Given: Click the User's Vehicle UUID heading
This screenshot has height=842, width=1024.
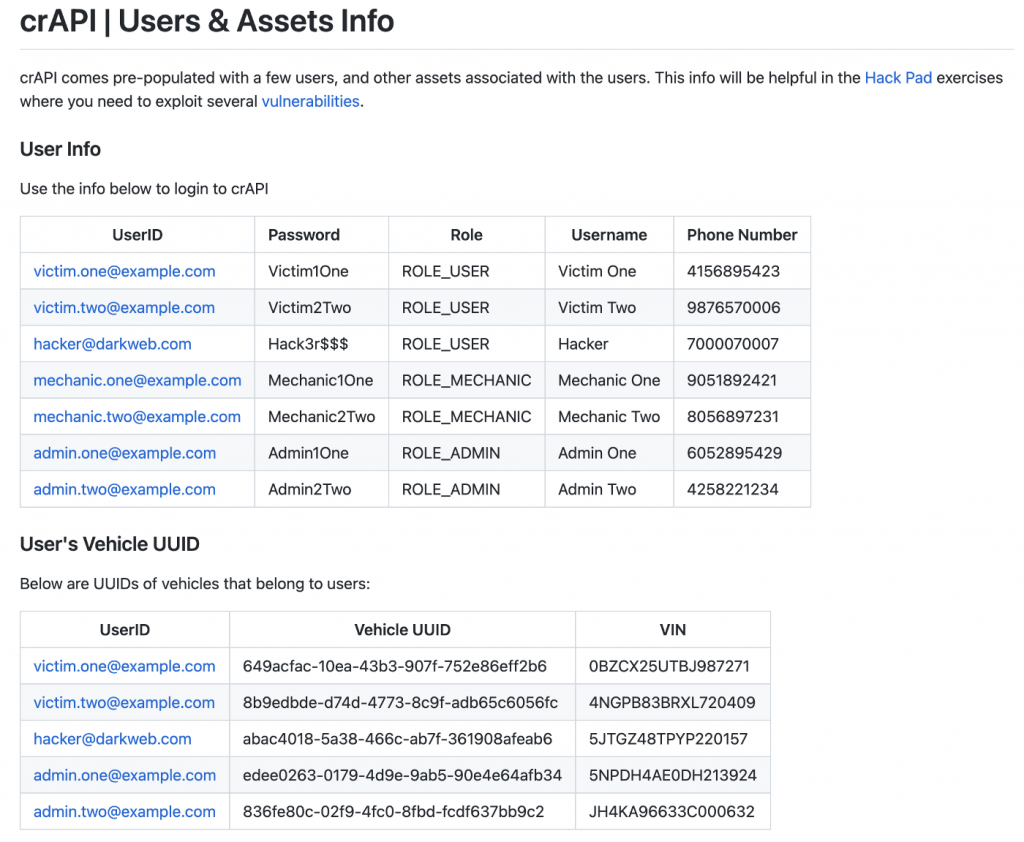Looking at the screenshot, I should click(x=110, y=544).
